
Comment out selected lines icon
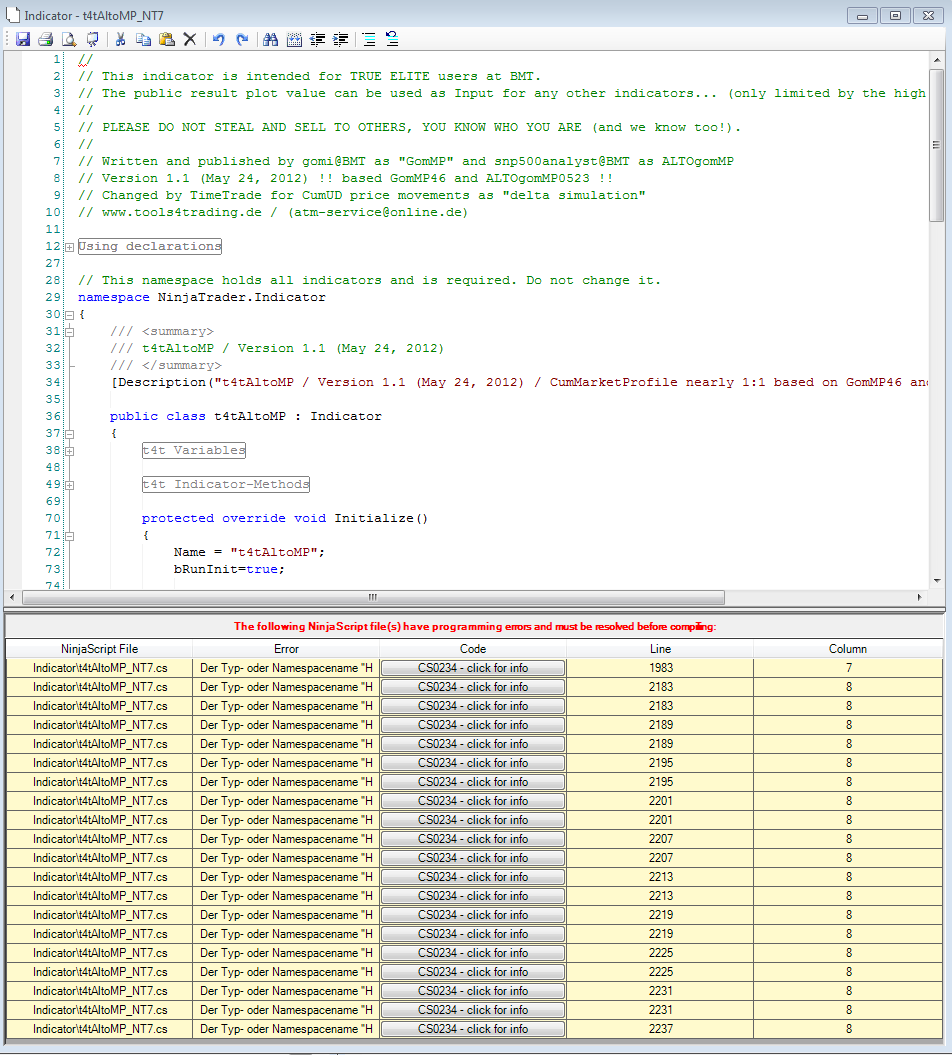369,39
